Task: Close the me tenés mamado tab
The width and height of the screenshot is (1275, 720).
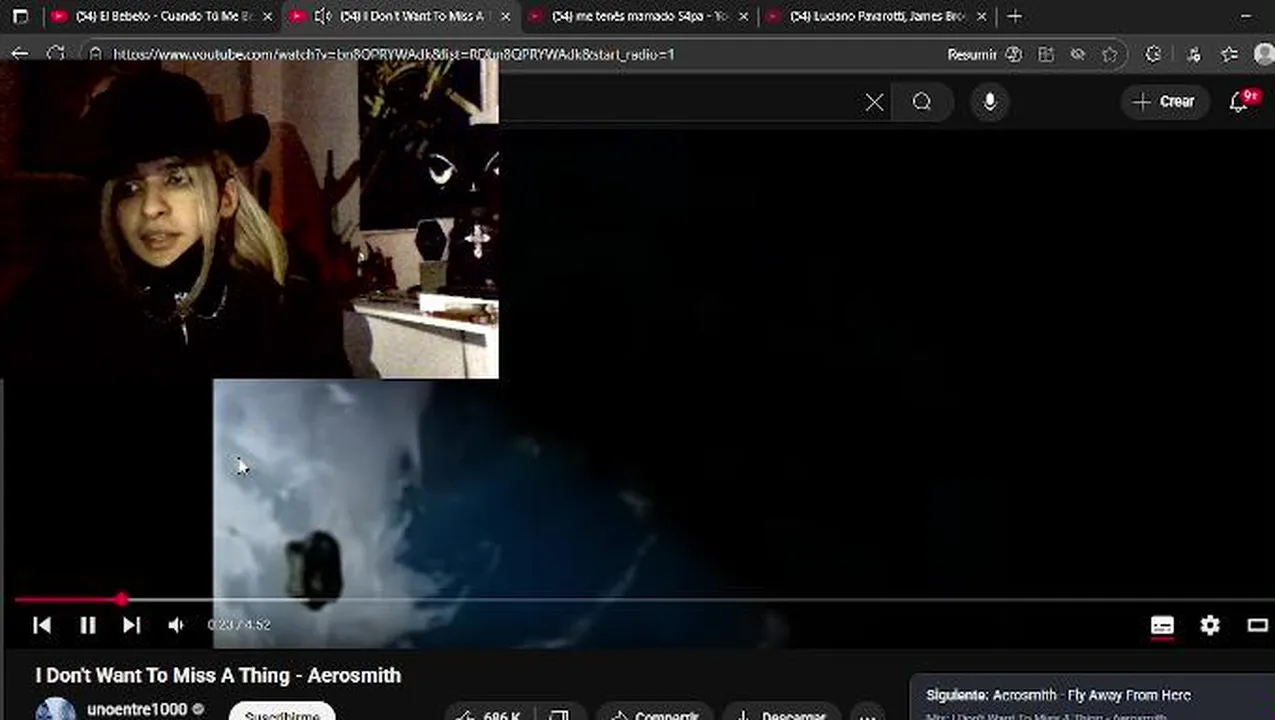Action: tap(743, 17)
